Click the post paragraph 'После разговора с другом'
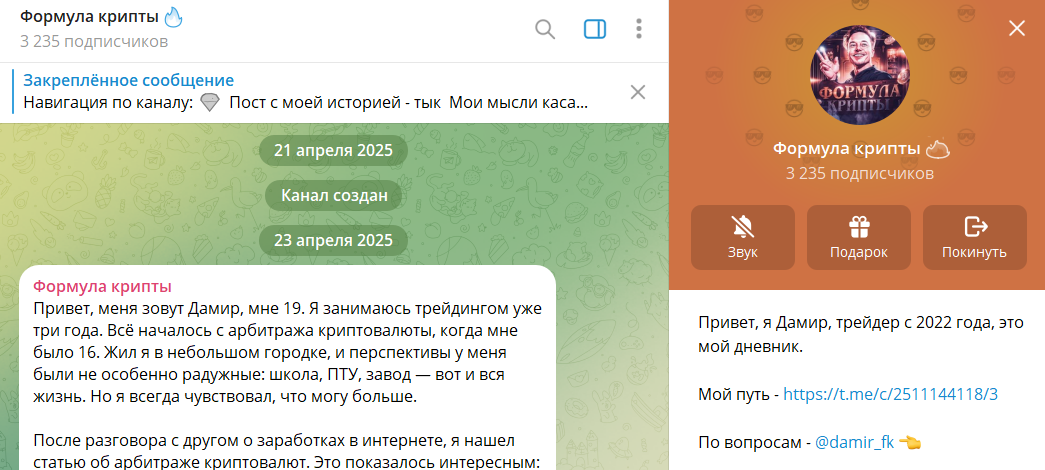Viewport: 1045px width, 470px height. coord(287,452)
